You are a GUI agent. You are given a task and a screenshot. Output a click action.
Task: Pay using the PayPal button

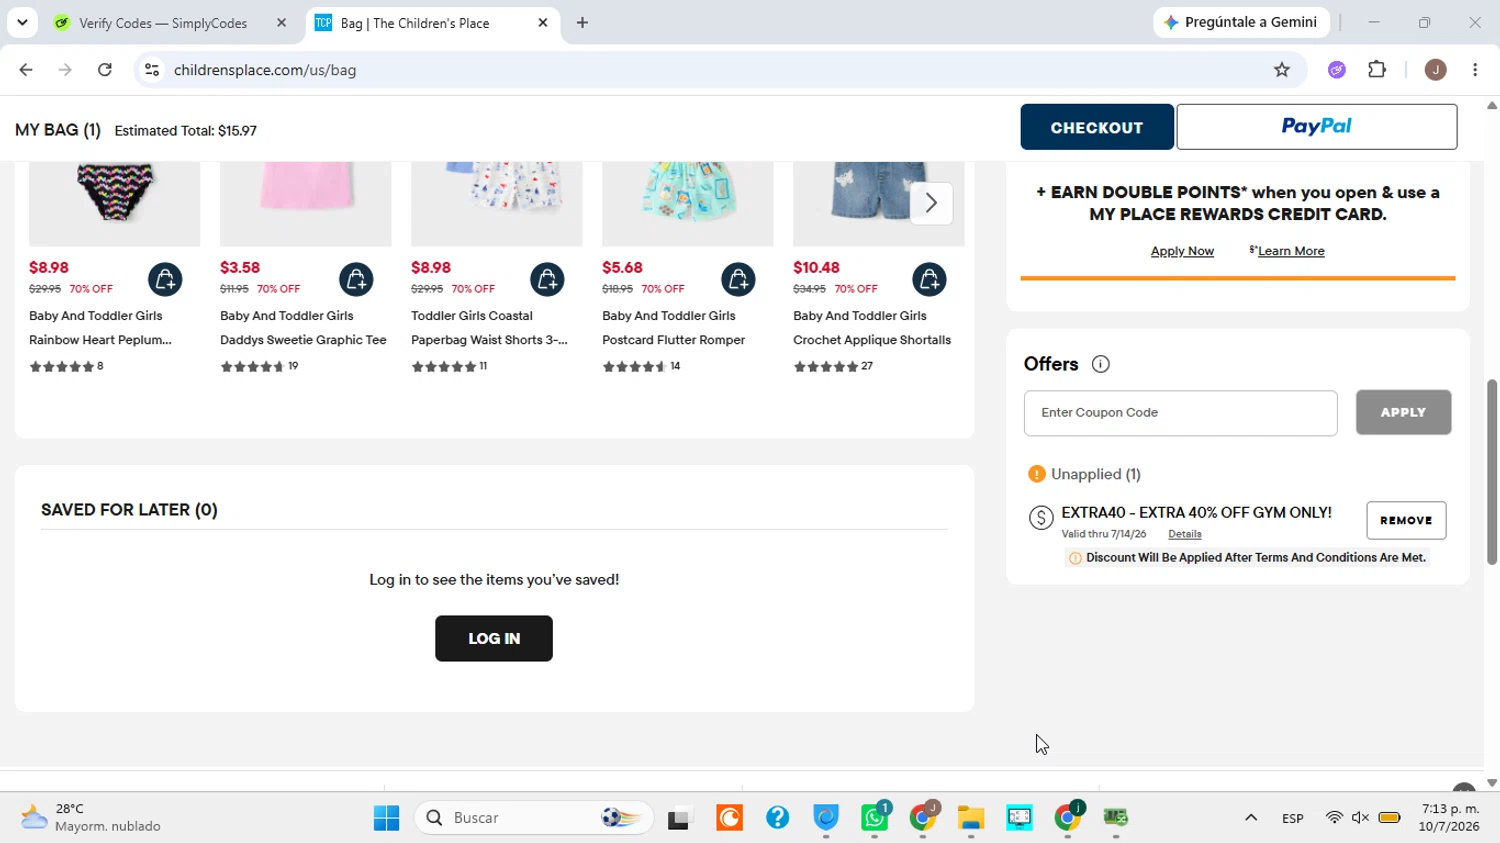click(x=1317, y=127)
